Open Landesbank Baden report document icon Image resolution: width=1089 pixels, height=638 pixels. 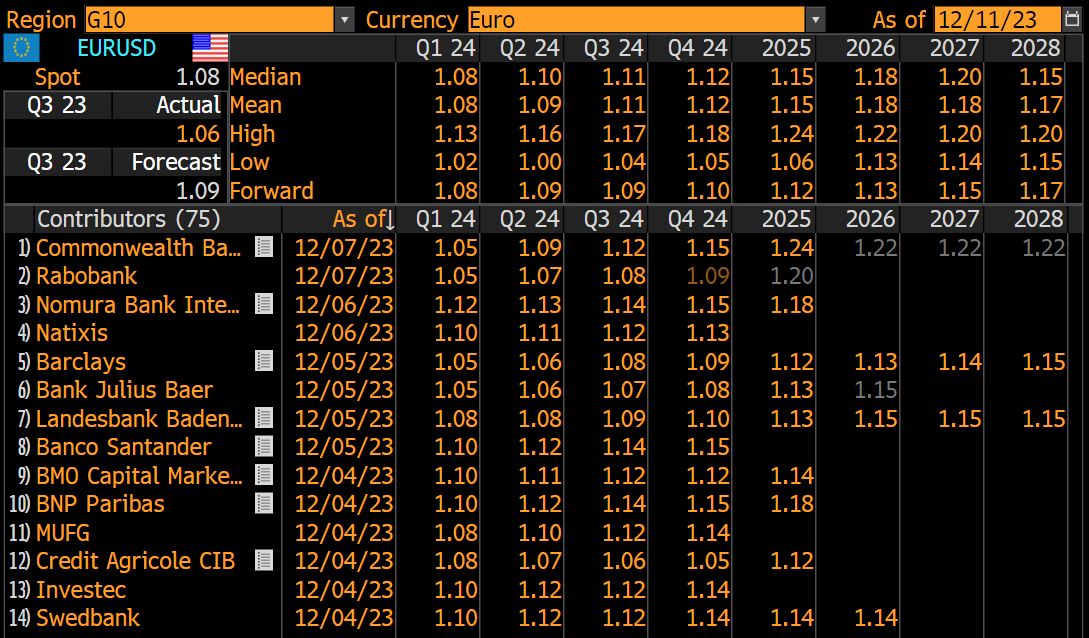pyautogui.click(x=264, y=418)
